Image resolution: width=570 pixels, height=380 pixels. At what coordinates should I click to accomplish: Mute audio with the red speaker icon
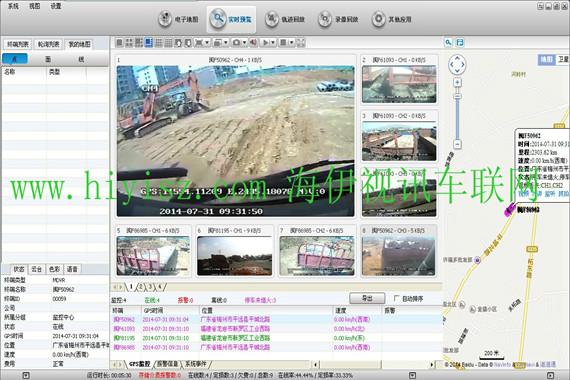pos(253,43)
